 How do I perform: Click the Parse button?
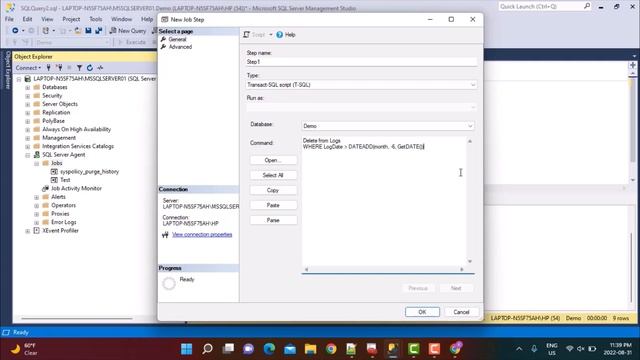point(273,220)
